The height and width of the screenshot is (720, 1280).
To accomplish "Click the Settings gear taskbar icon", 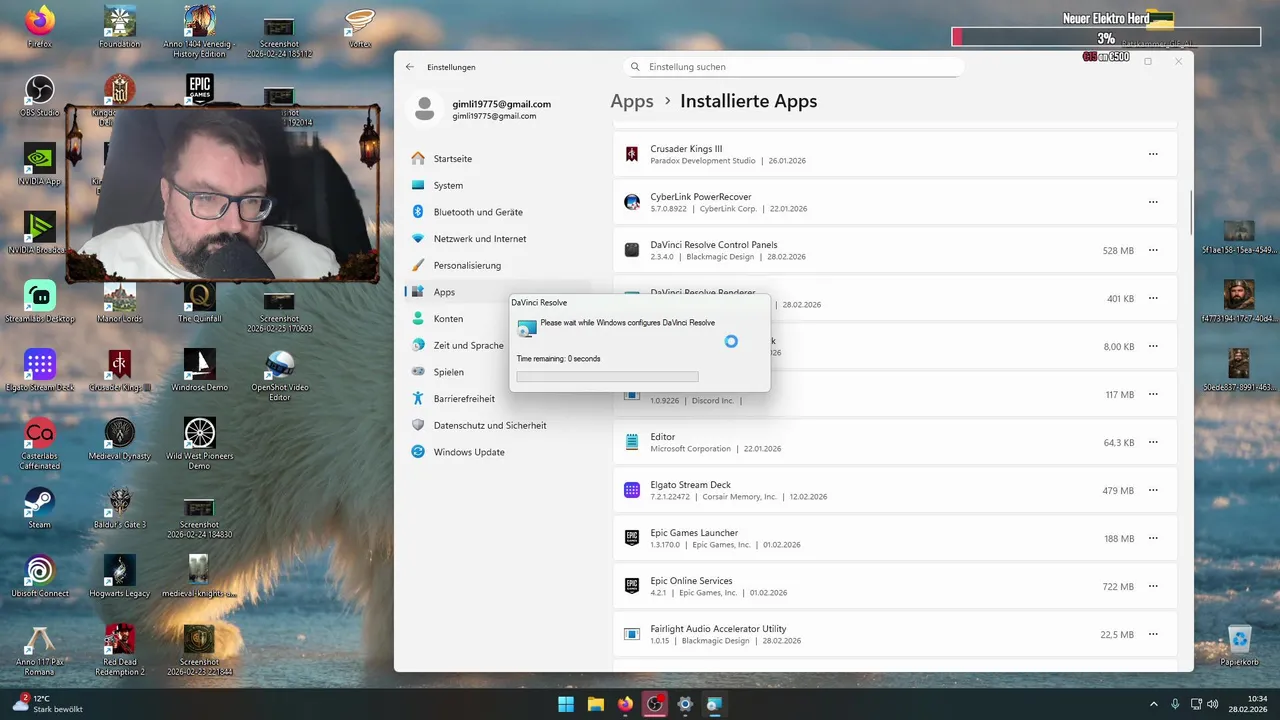I will click(x=685, y=704).
